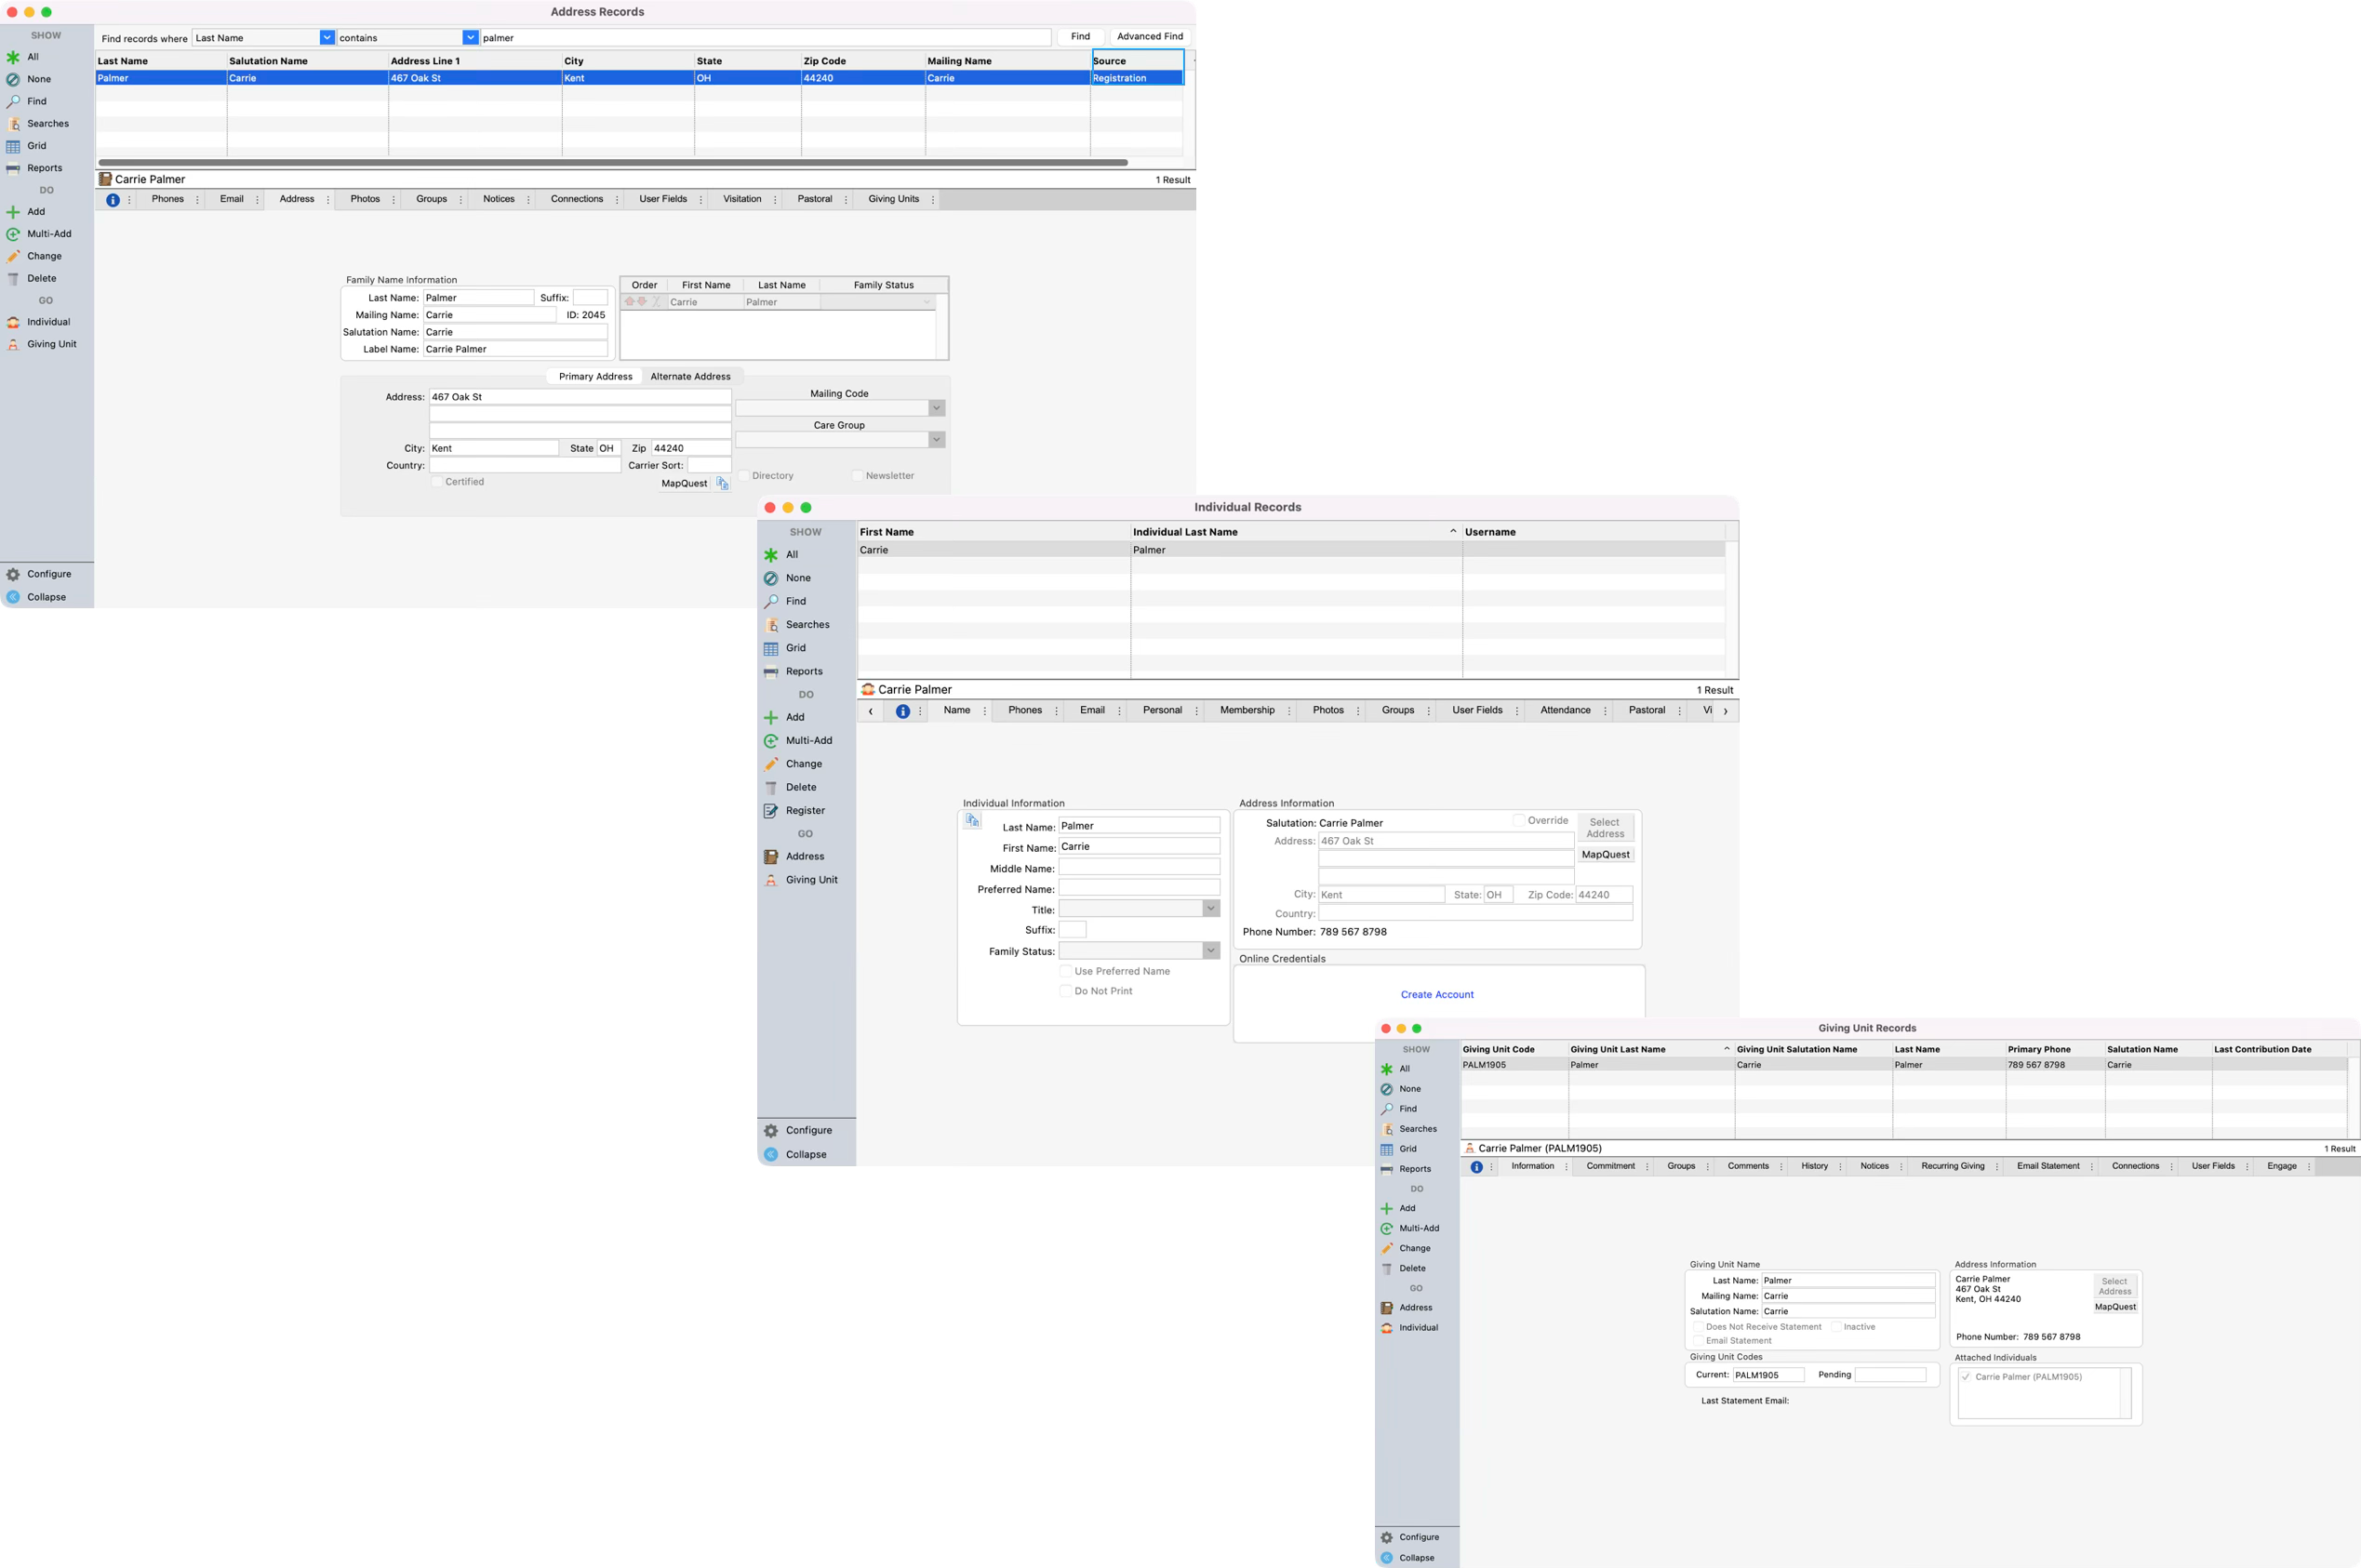2361x1568 pixels.
Task: Click info icon in Giving Unit Records tab bar
Action: 1477,1167
